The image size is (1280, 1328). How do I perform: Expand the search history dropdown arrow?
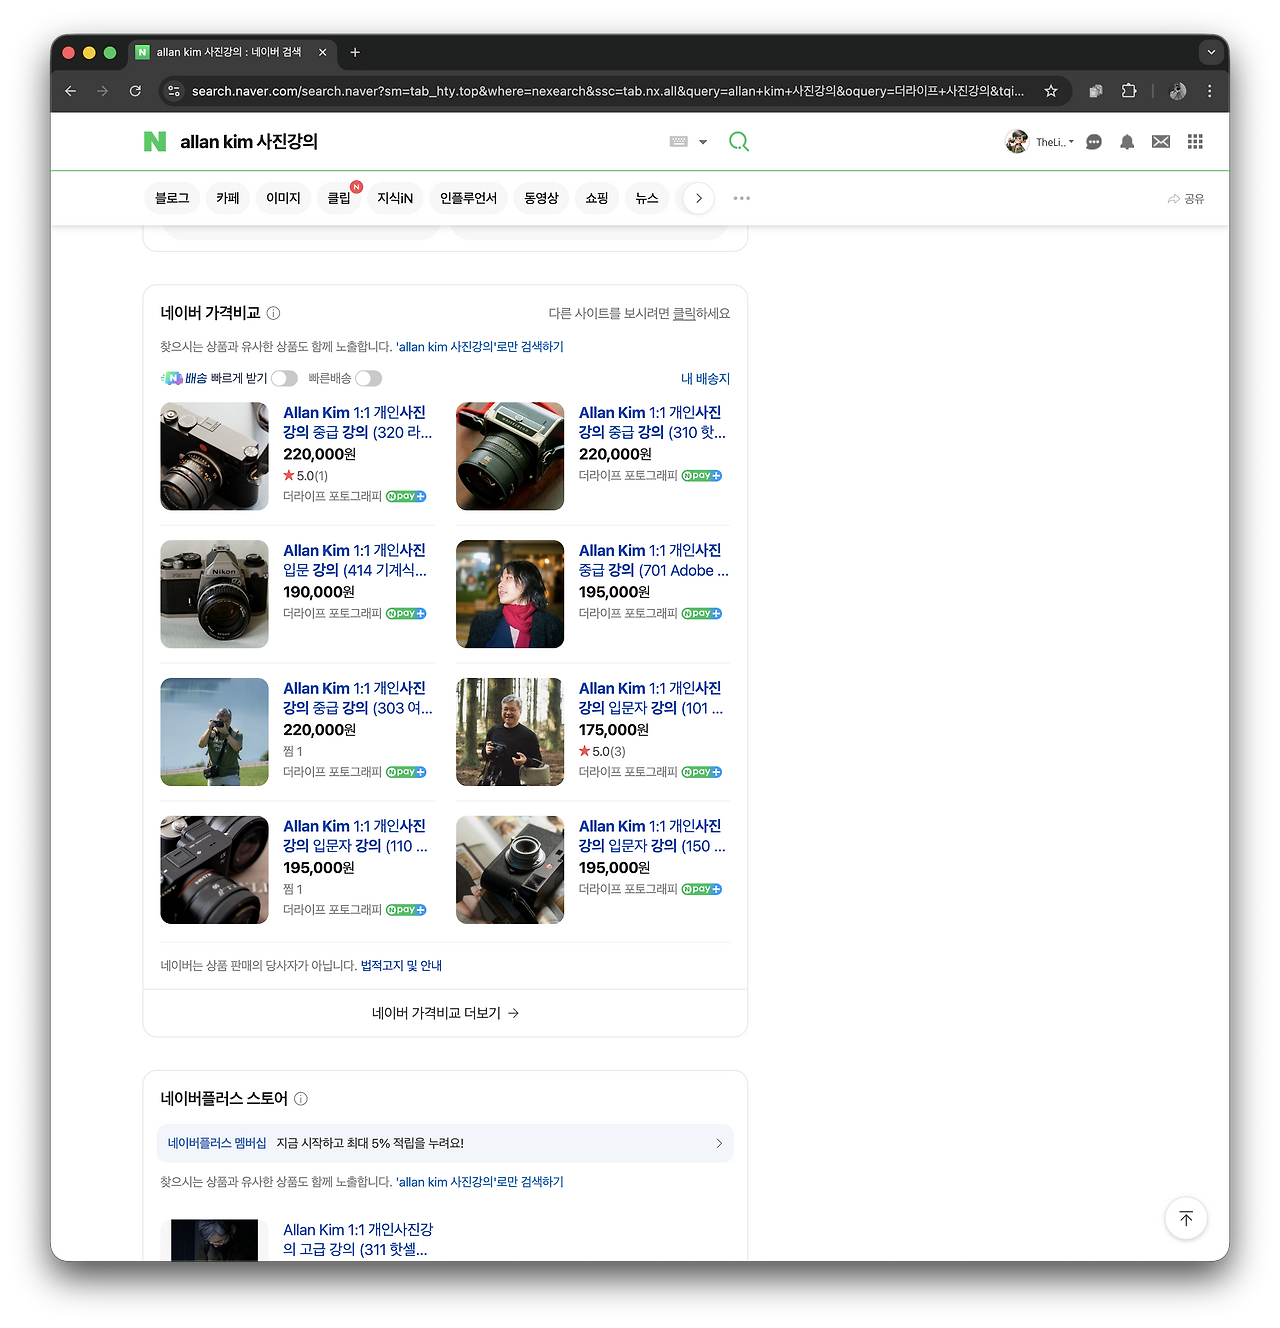pyautogui.click(x=703, y=142)
